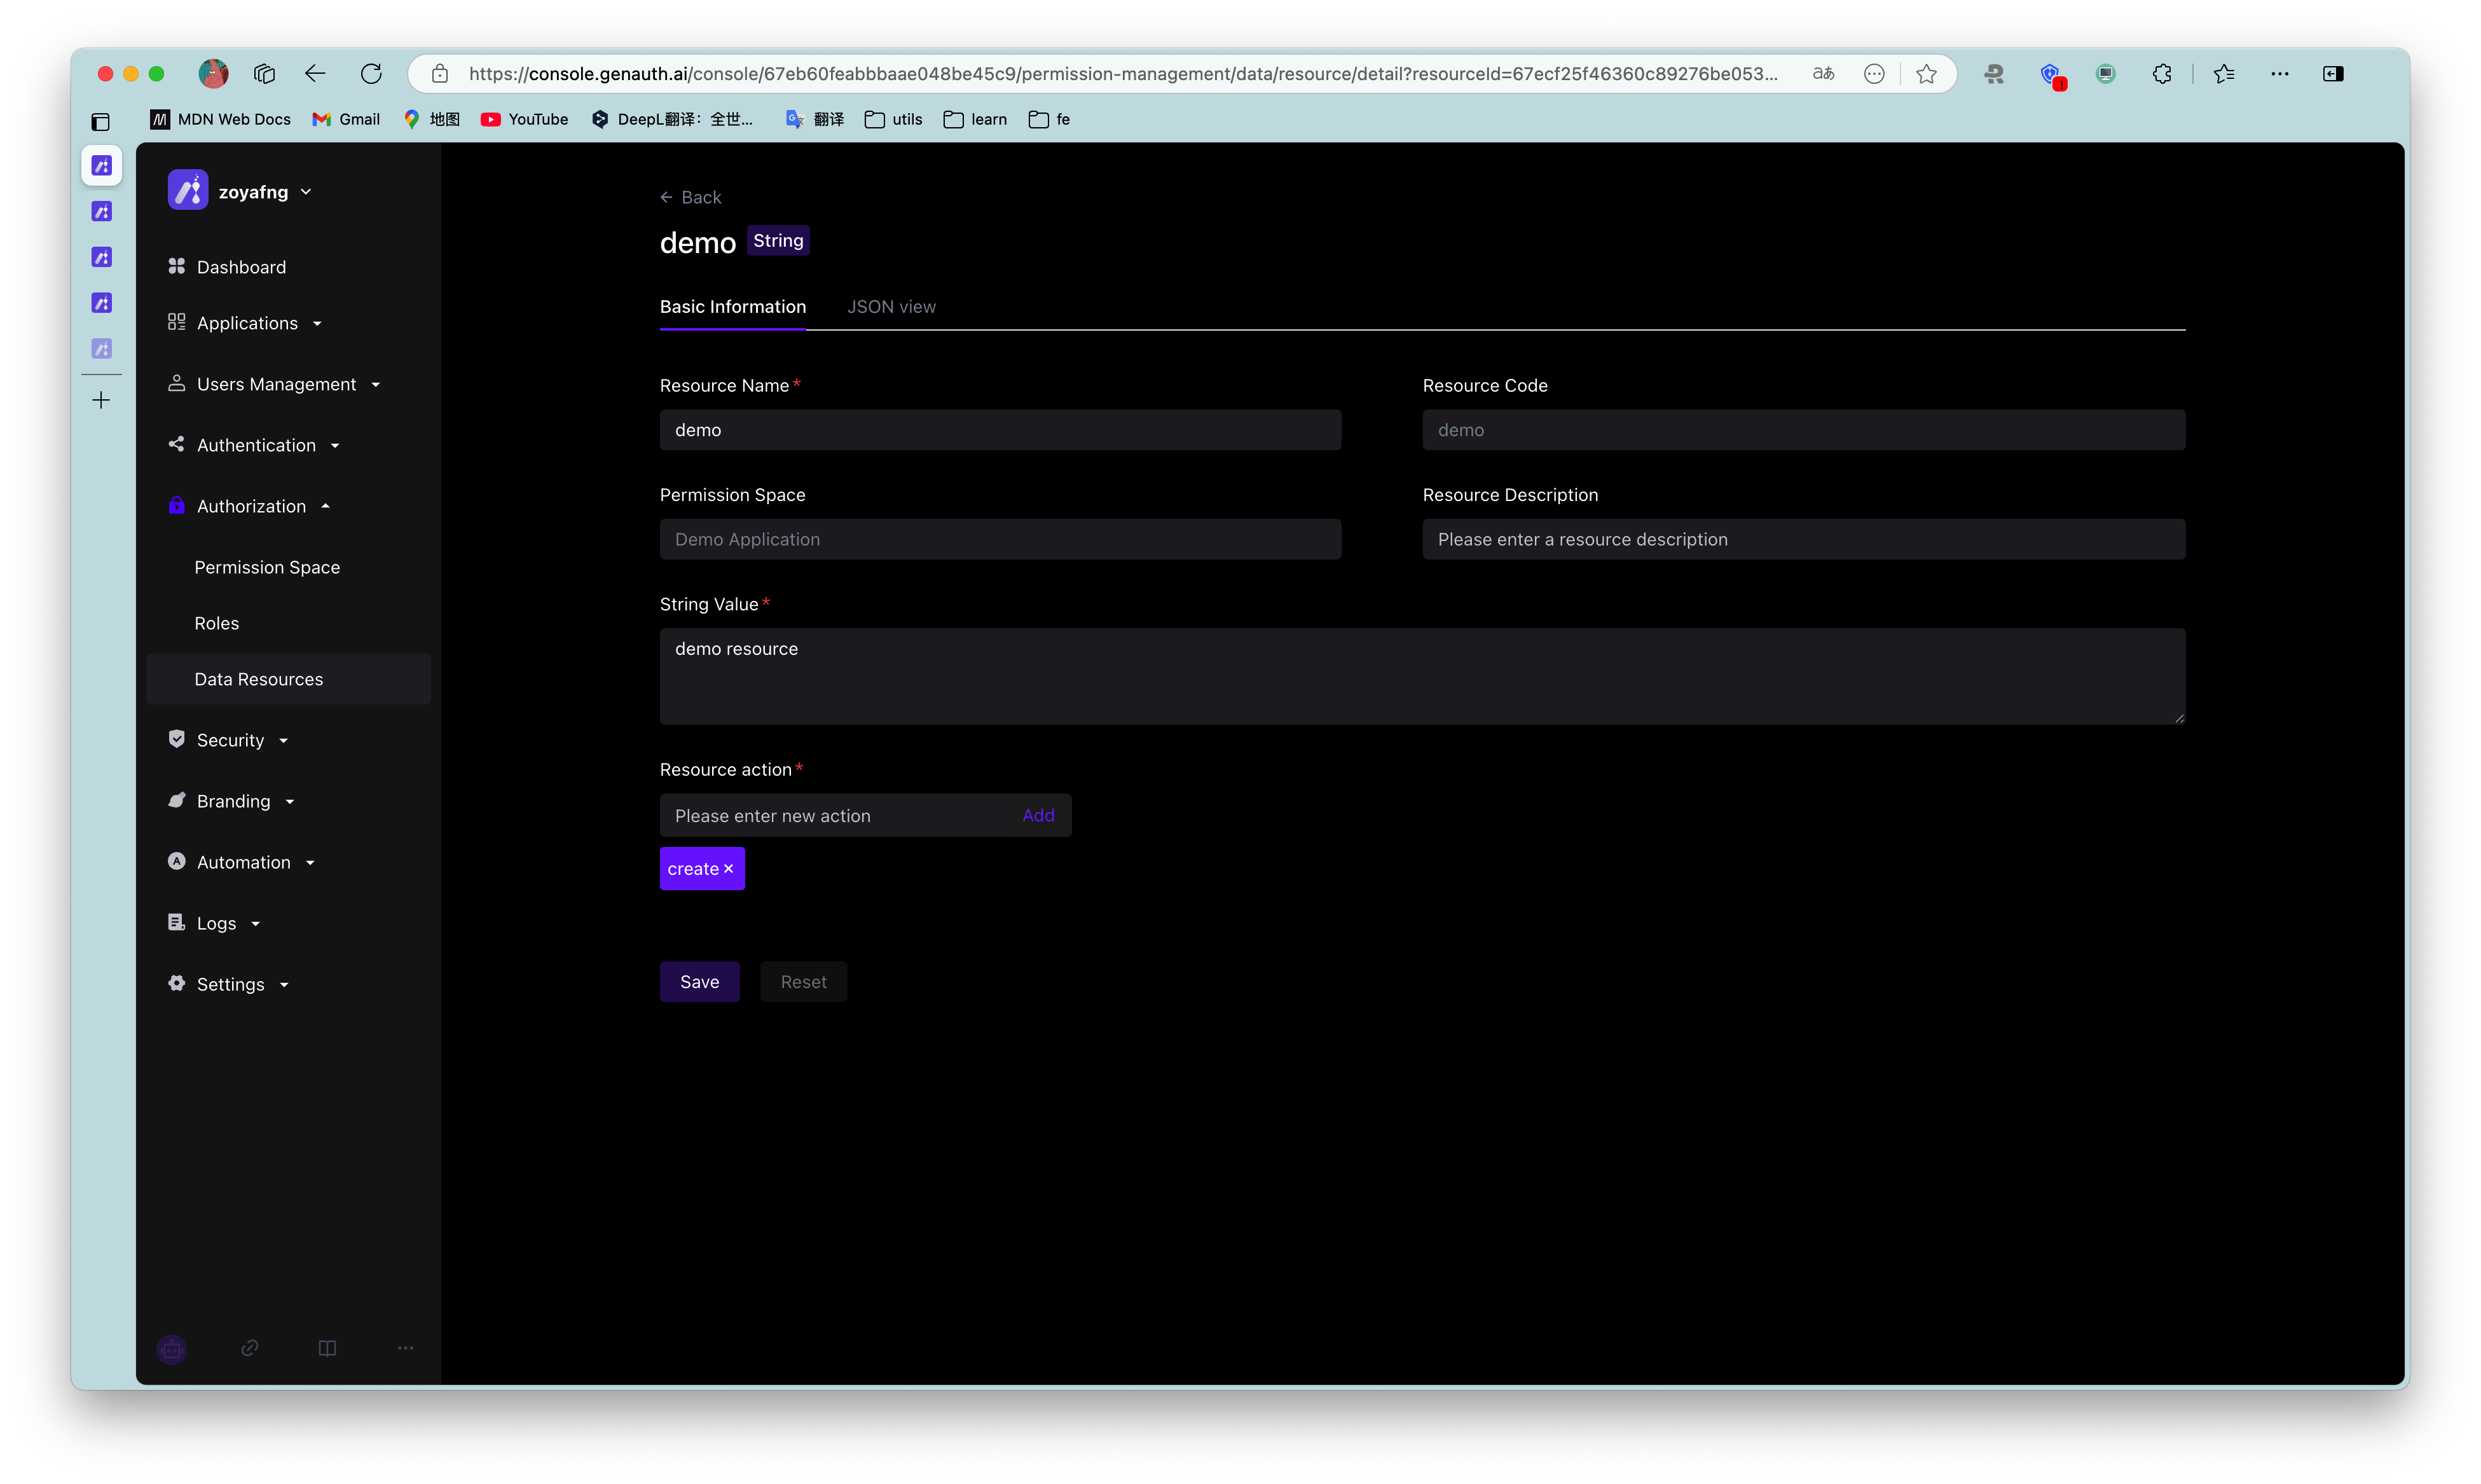
Task: Click the Authorization lock icon
Action: 177,506
